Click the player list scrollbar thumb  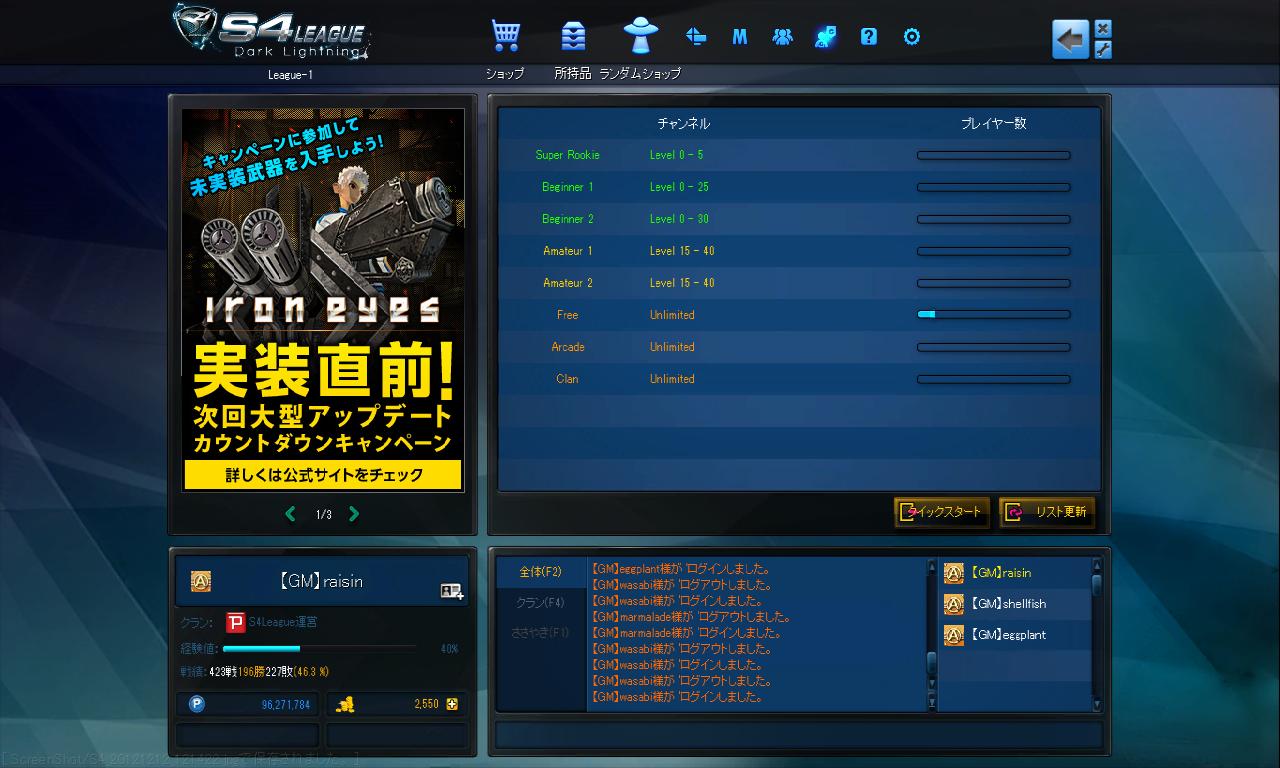pyautogui.click(x=1096, y=584)
